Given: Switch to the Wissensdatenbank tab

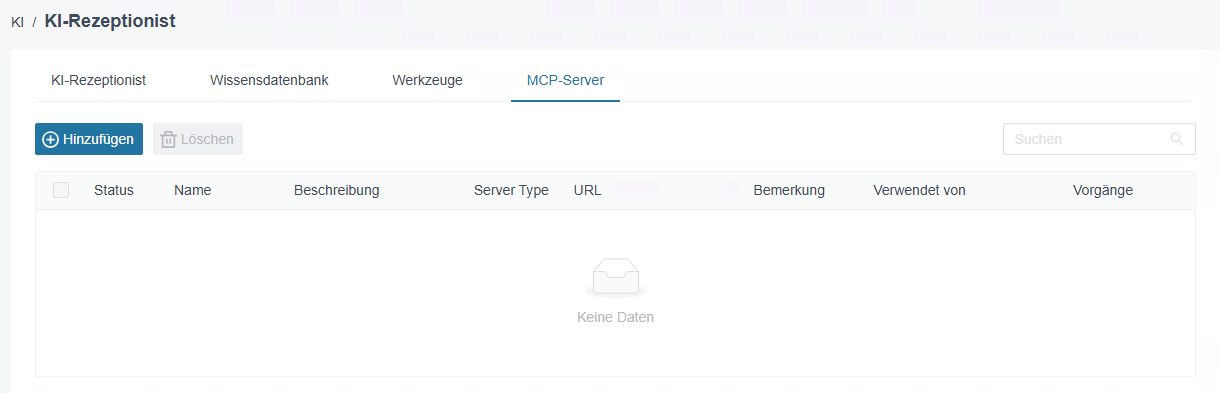Looking at the screenshot, I should point(269,80).
